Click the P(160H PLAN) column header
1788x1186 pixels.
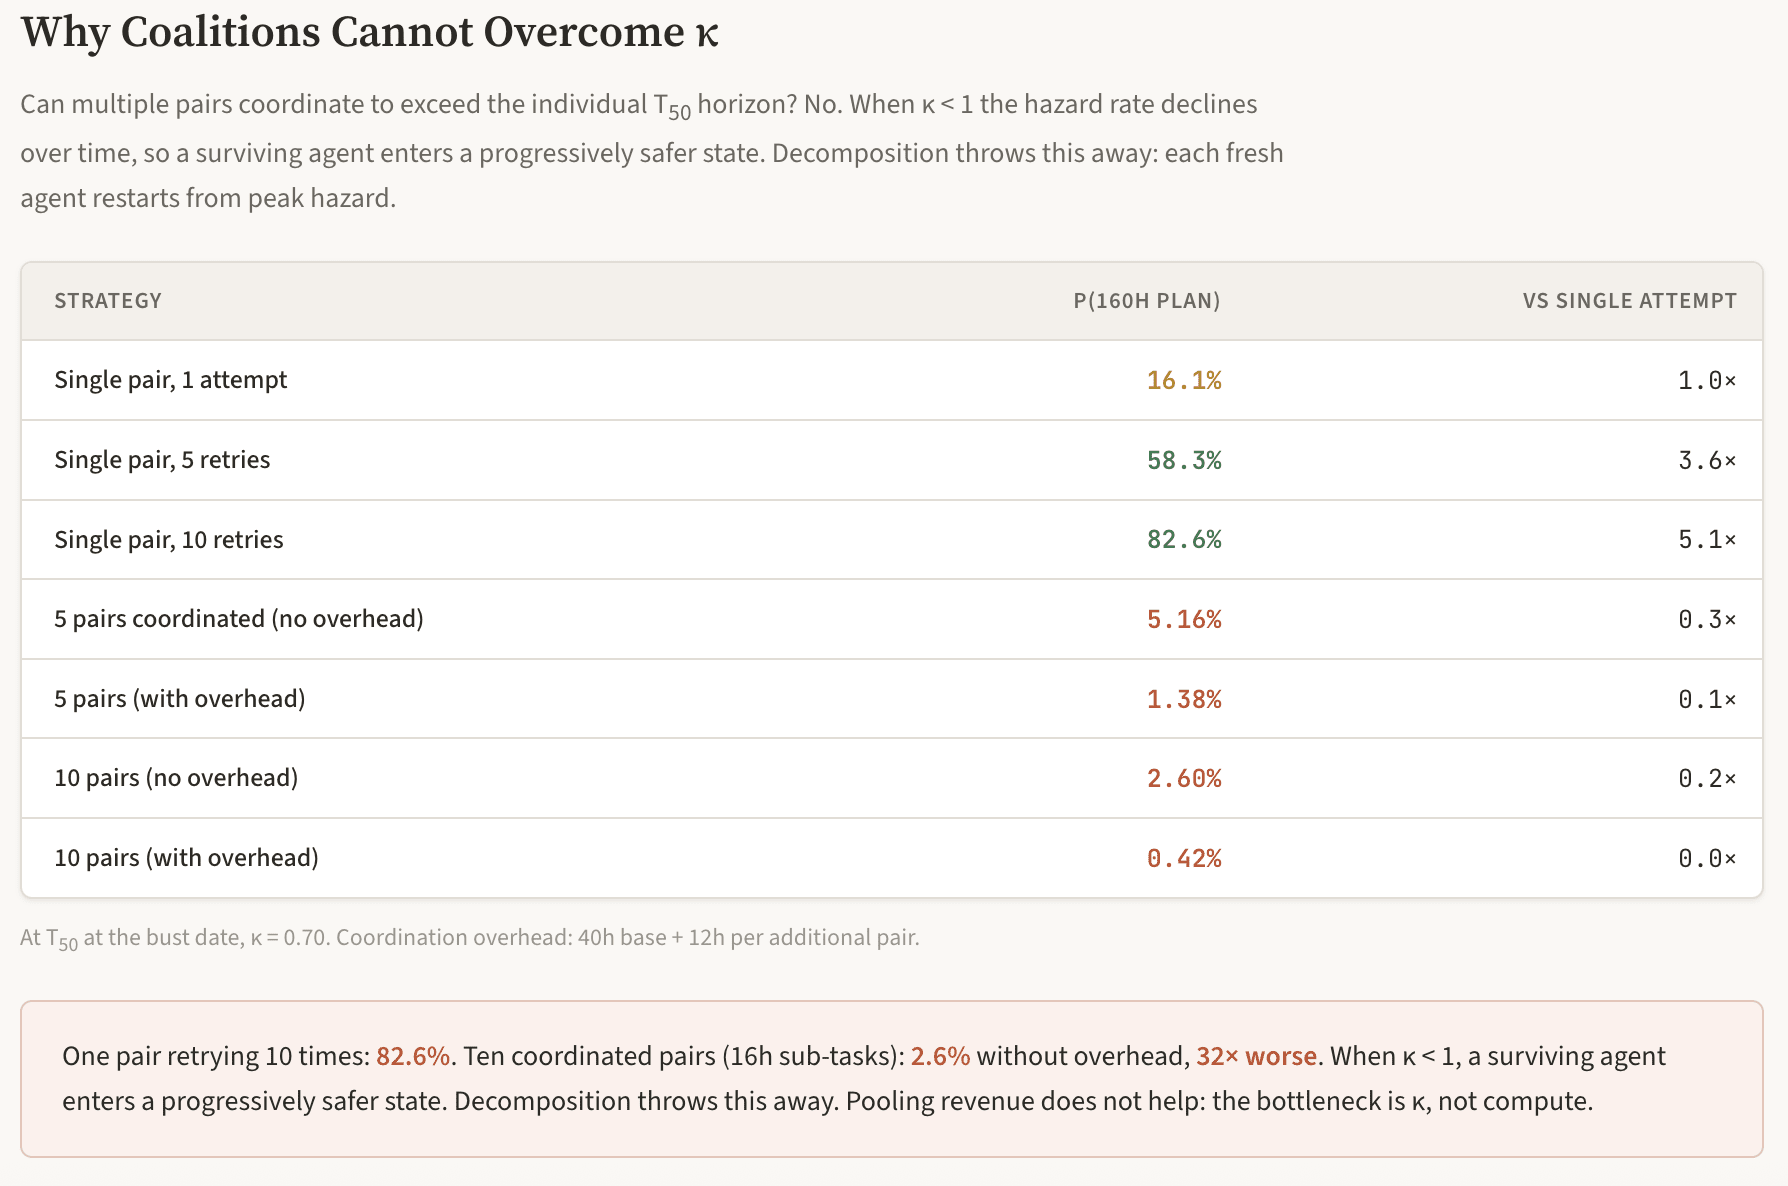click(1147, 301)
